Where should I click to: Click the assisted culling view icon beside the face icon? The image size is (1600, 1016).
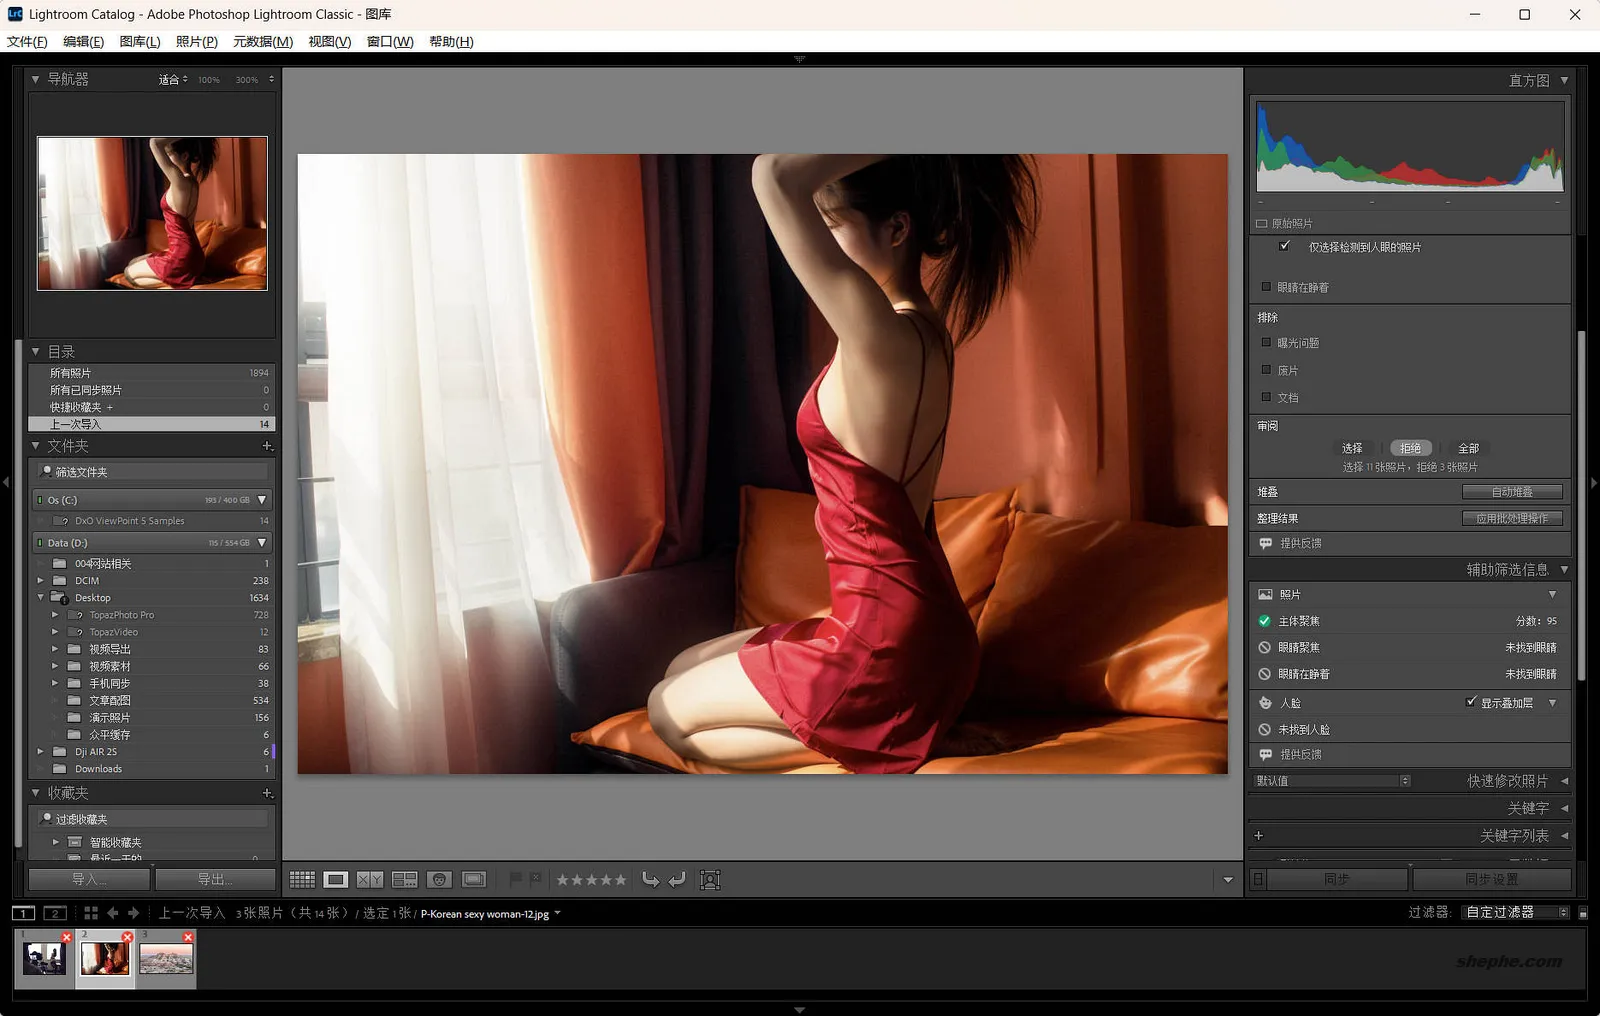click(474, 880)
